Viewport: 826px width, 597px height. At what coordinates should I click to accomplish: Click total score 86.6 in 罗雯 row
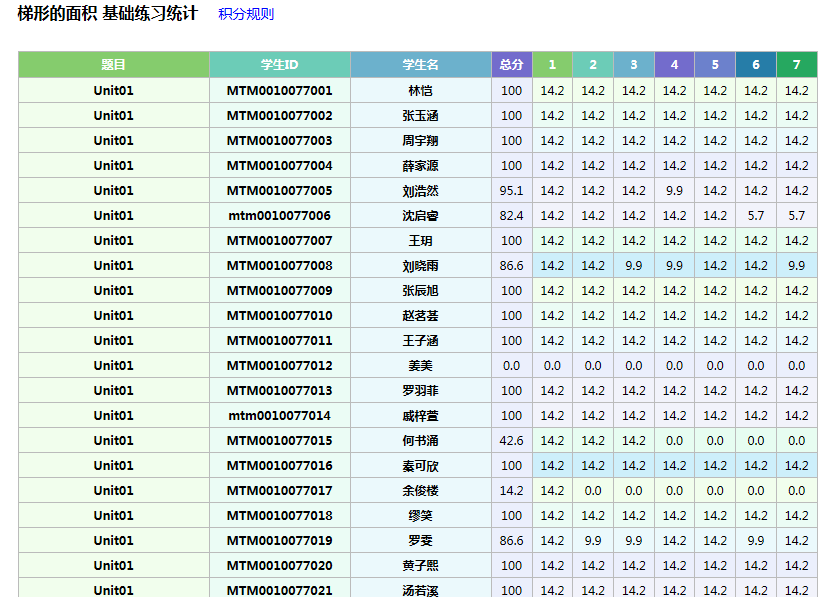[x=512, y=541]
